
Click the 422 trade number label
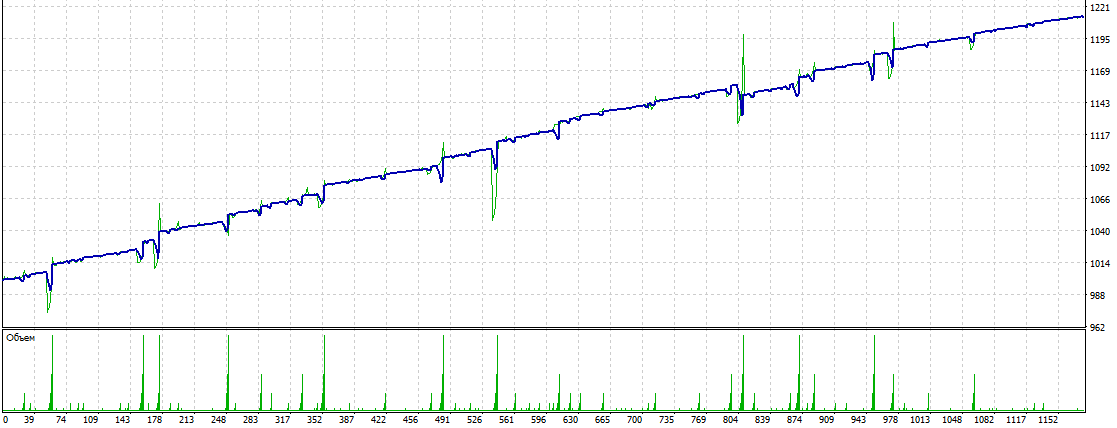[x=379, y=420]
